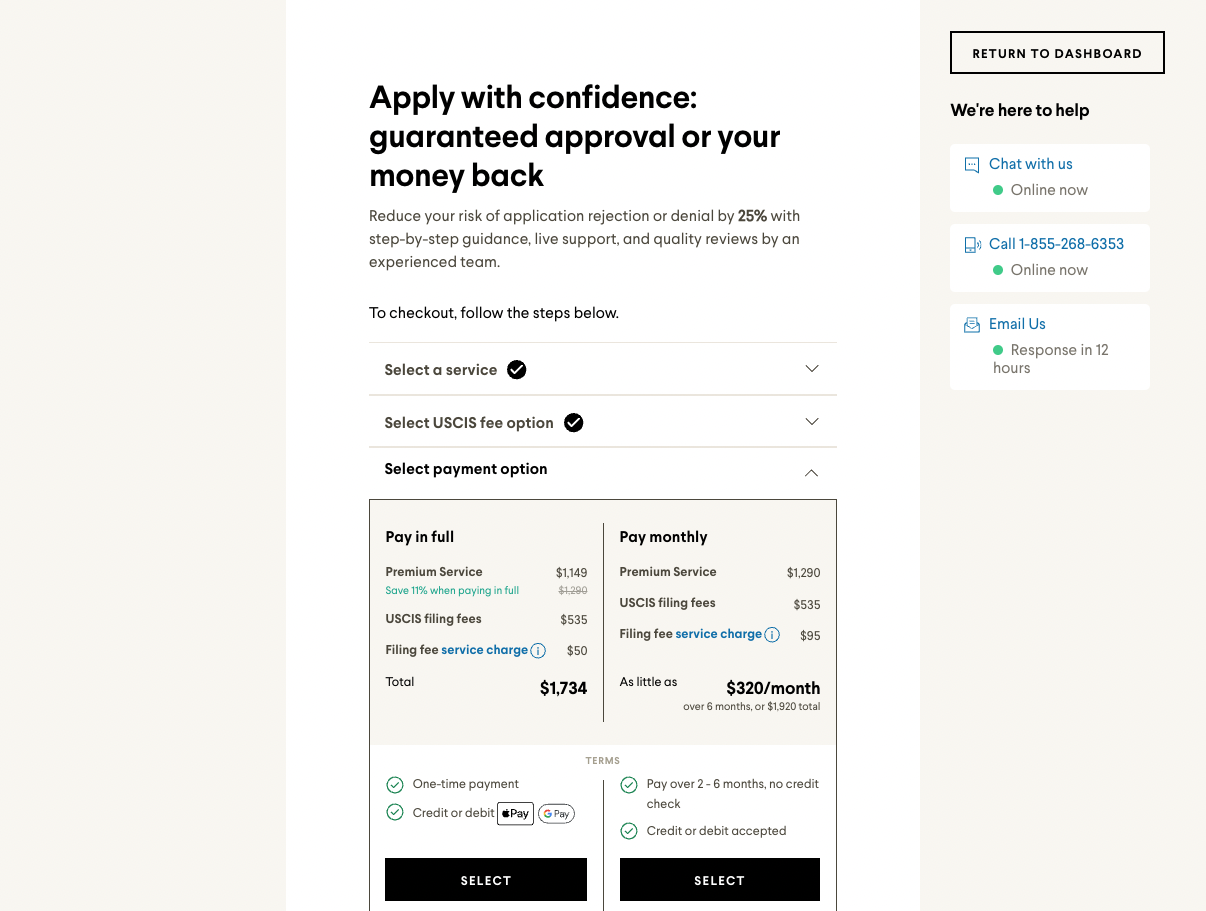Click the checkmark badge beside Select a service
1206x911 pixels.
click(516, 370)
